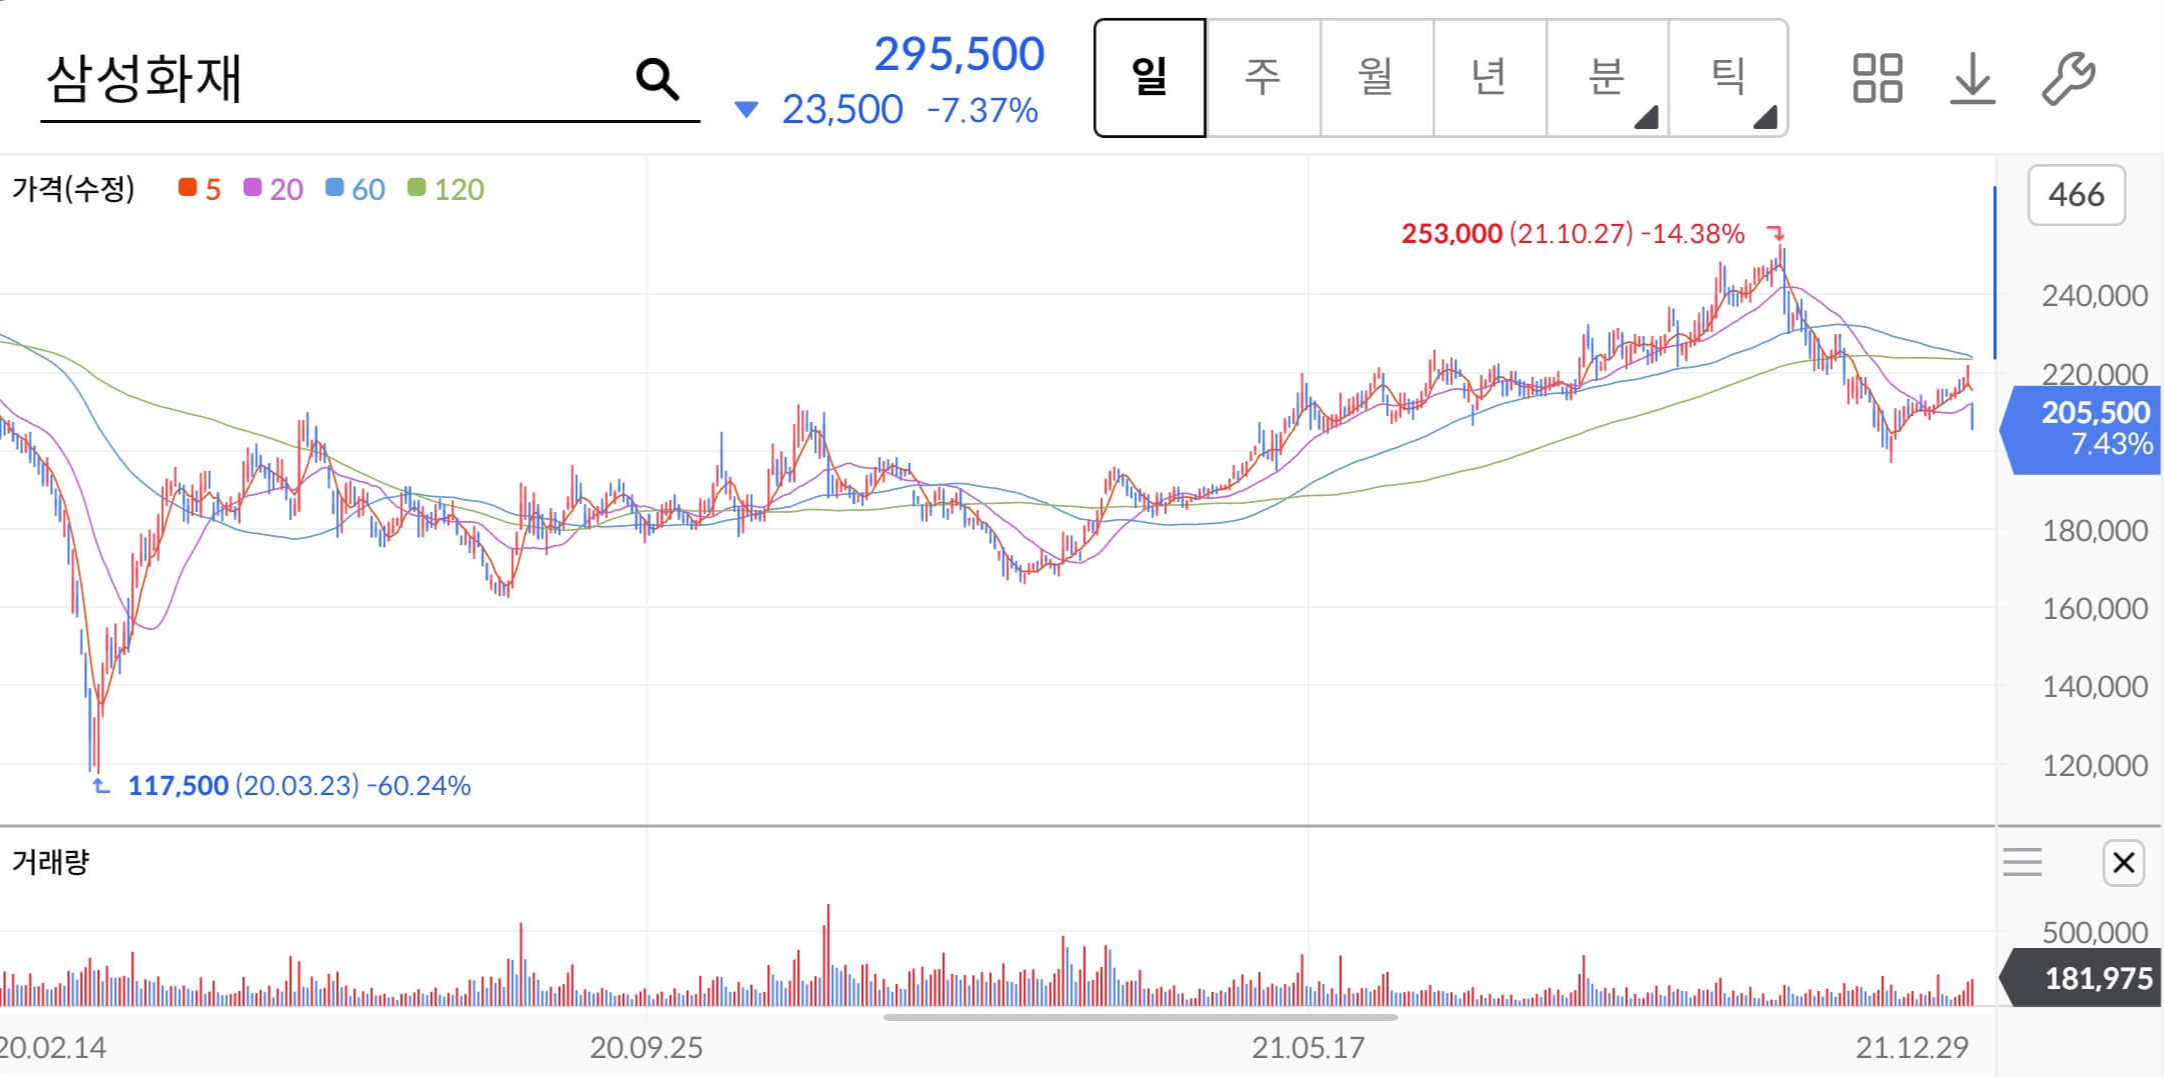Open volume panel hamburger menu icon
This screenshot has height=1077, width=2164.
tap(2022, 862)
